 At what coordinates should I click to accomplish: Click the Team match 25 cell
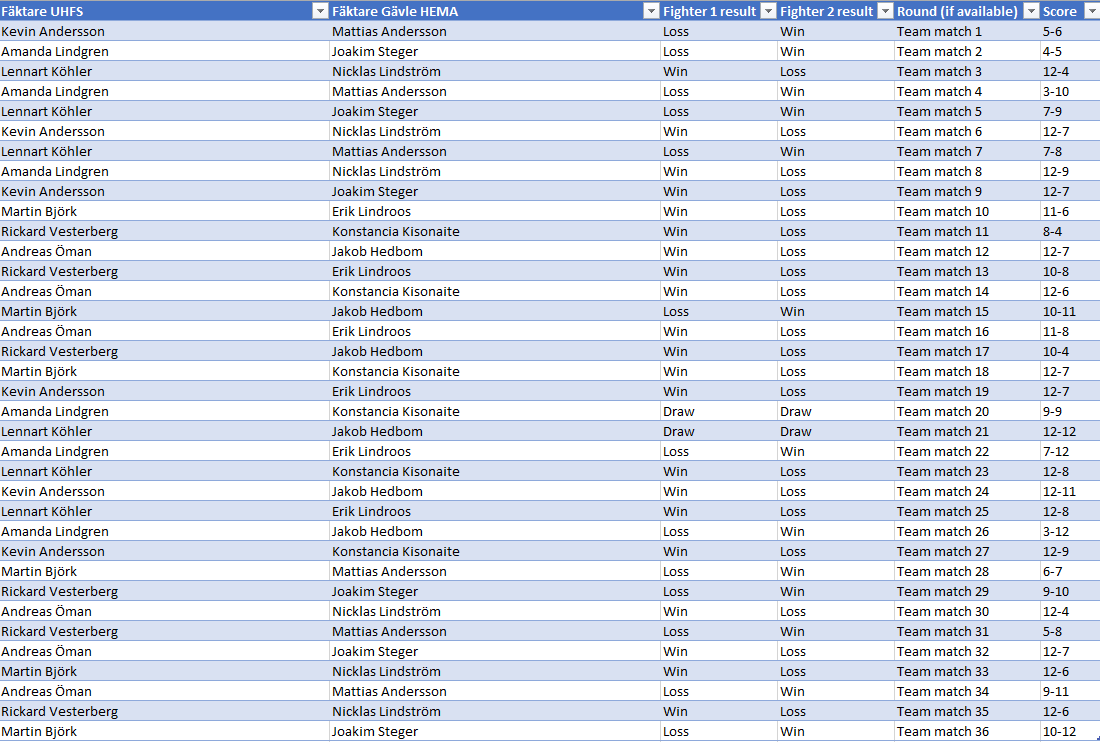coord(967,511)
